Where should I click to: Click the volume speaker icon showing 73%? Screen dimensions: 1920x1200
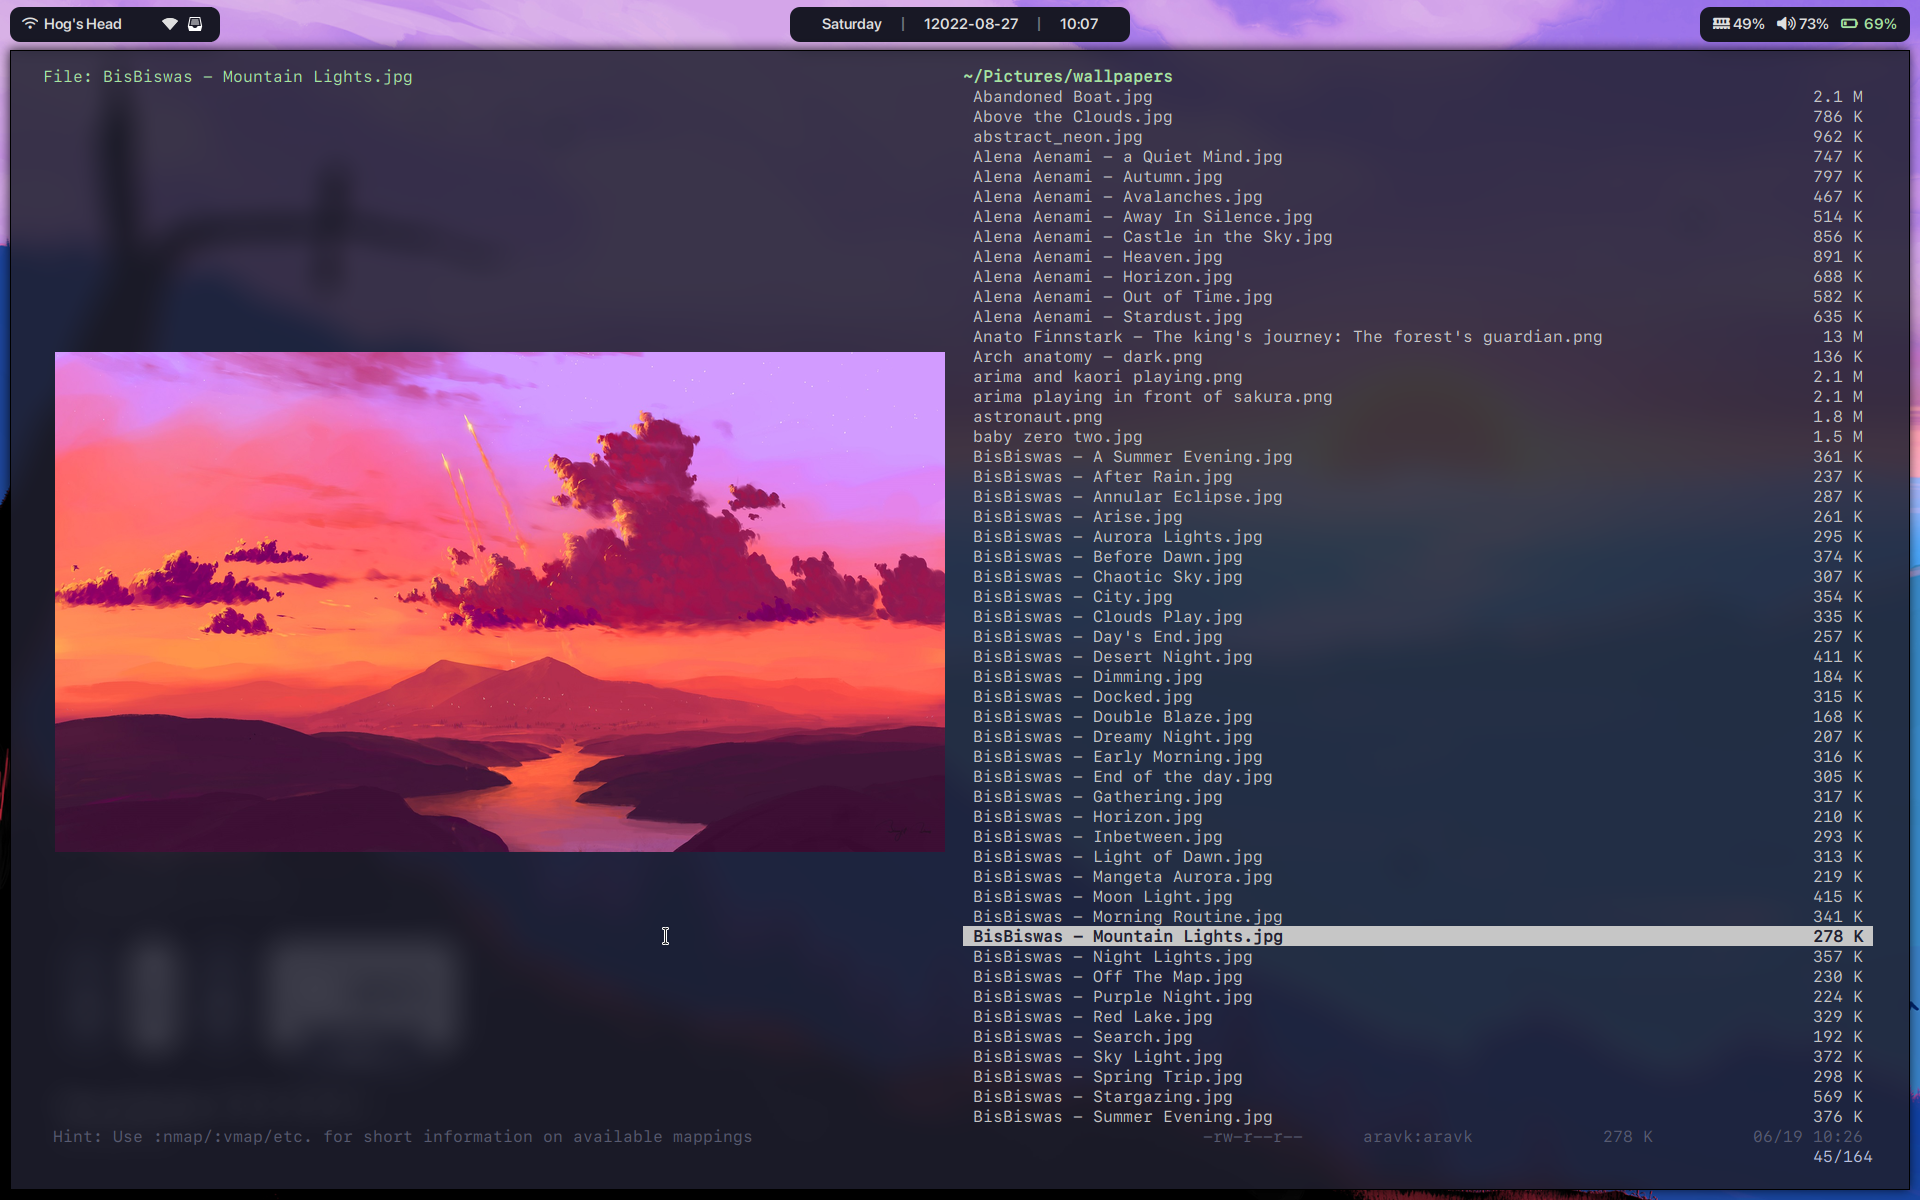1785,24
